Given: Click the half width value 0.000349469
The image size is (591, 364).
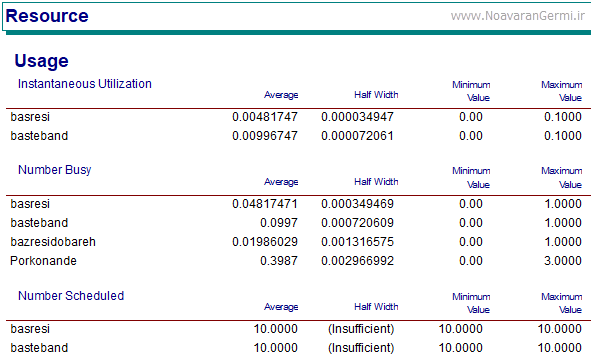Looking at the screenshot, I should [x=357, y=204].
